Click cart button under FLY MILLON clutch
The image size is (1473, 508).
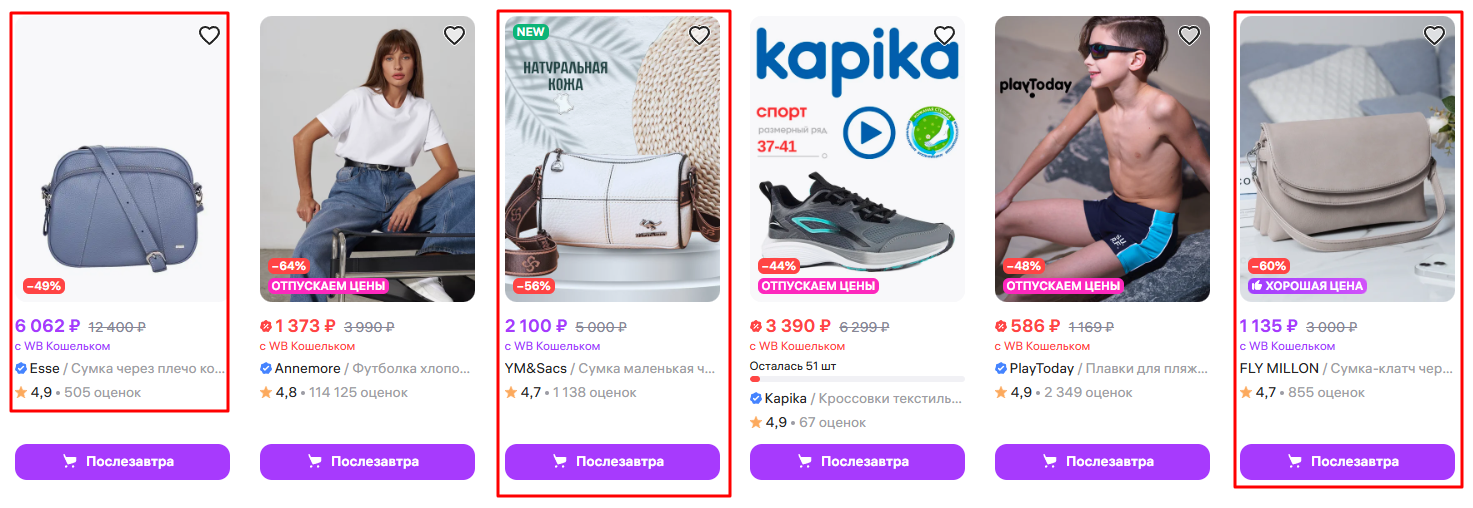[x=1347, y=462]
